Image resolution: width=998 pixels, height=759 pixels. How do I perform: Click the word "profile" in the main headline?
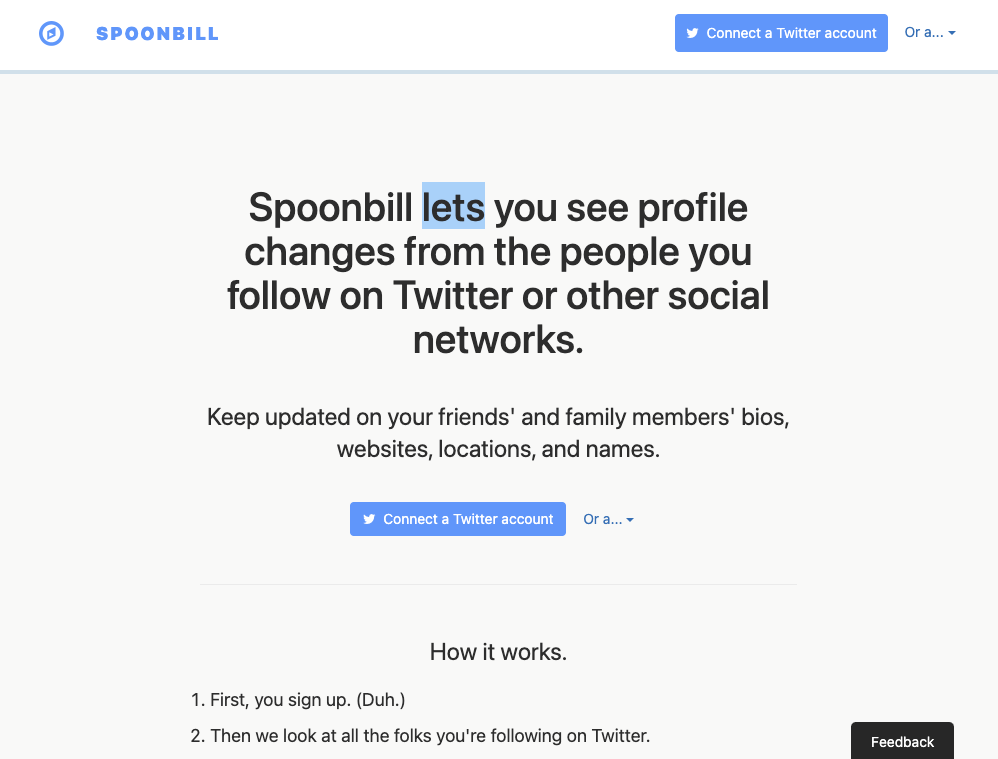tap(692, 207)
